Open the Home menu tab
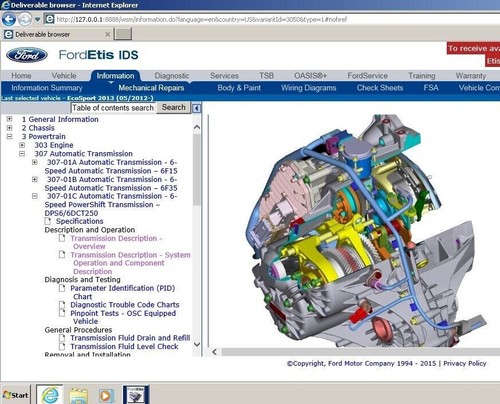 coord(21,76)
